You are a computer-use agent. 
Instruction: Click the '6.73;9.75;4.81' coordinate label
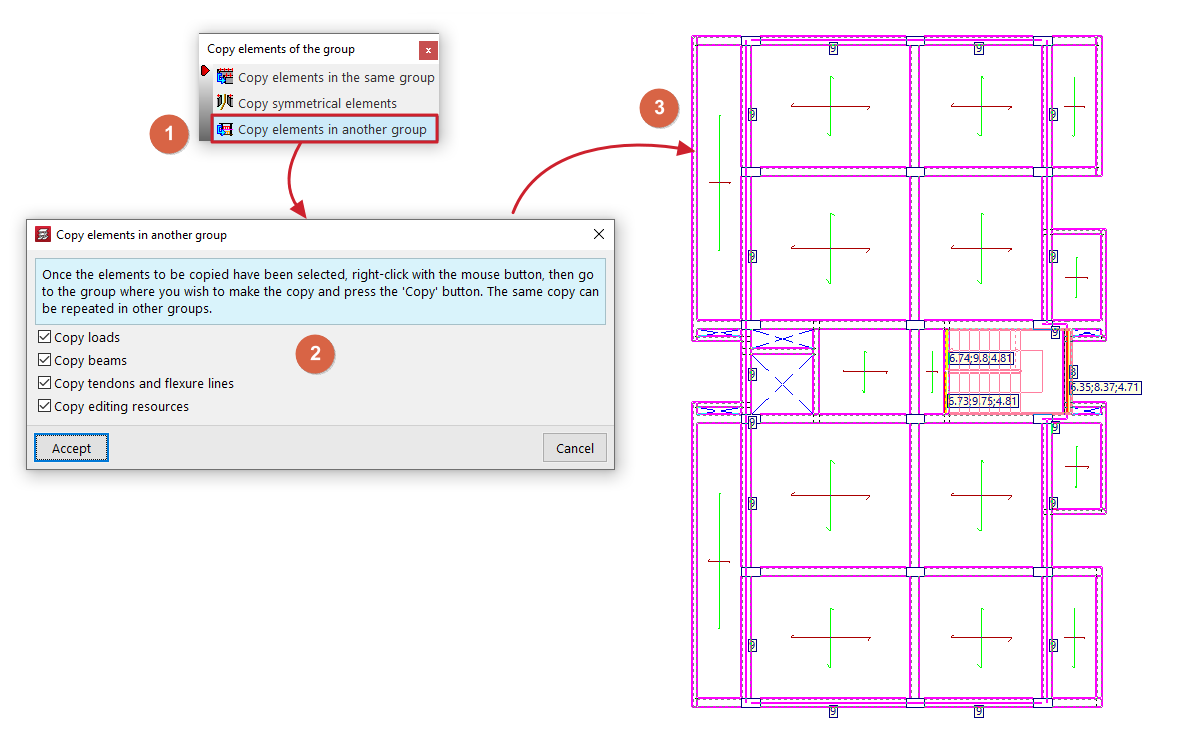pos(983,402)
